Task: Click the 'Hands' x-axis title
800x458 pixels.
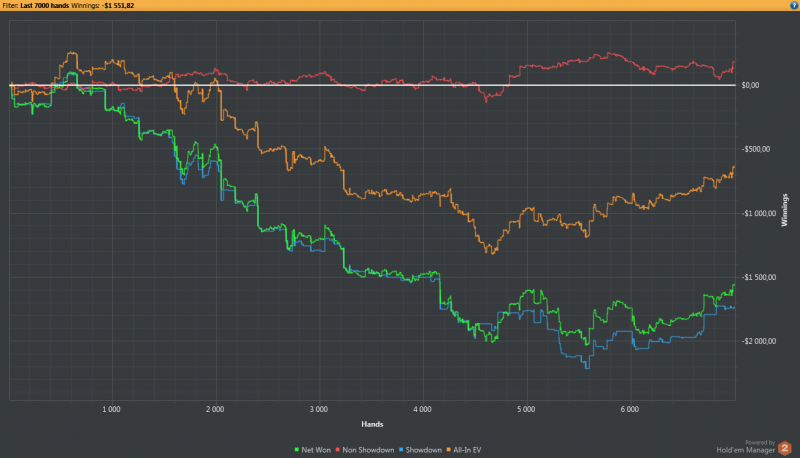Action: coord(371,424)
